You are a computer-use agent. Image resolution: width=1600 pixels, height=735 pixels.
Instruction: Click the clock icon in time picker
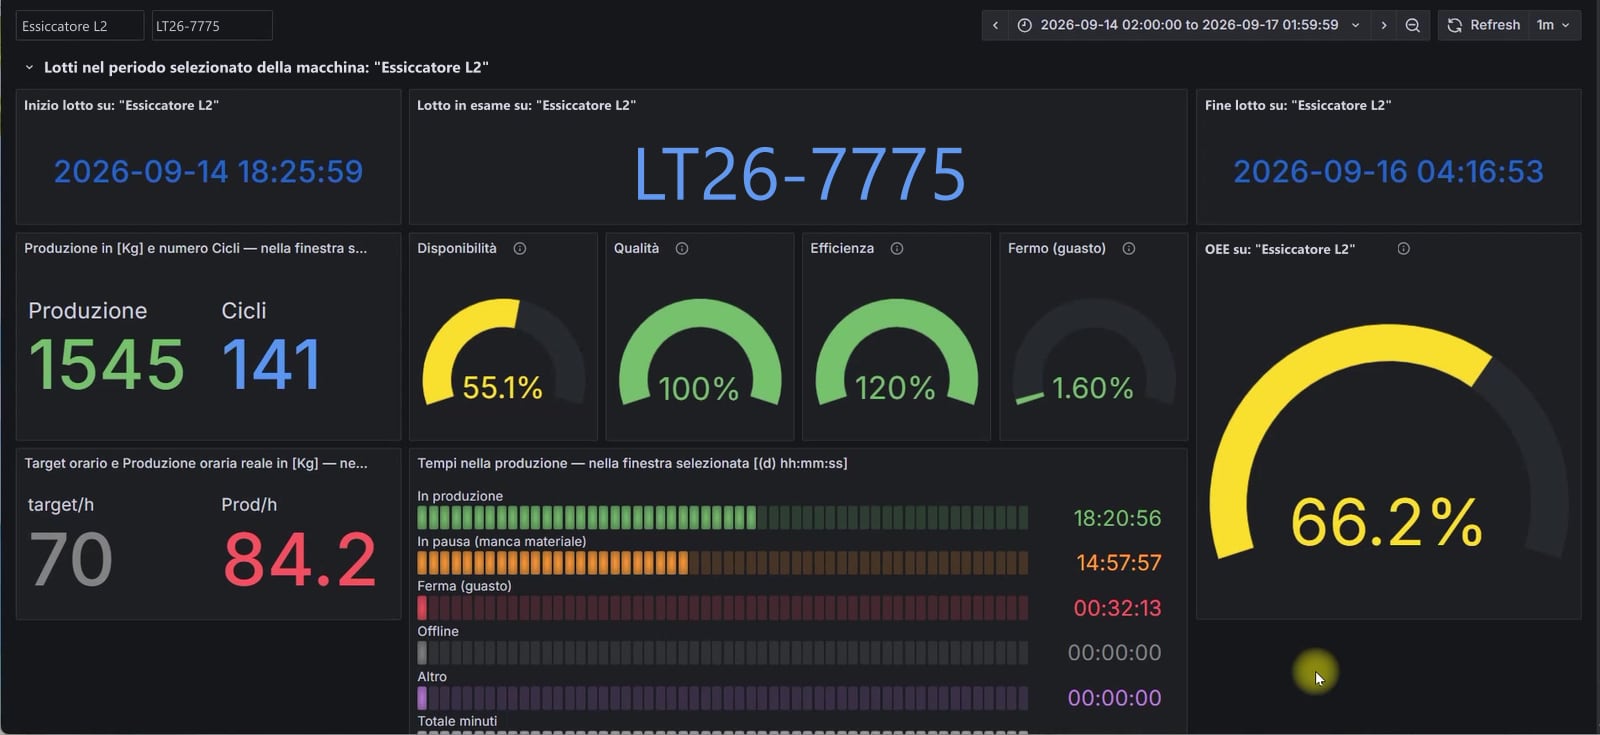1025,25
